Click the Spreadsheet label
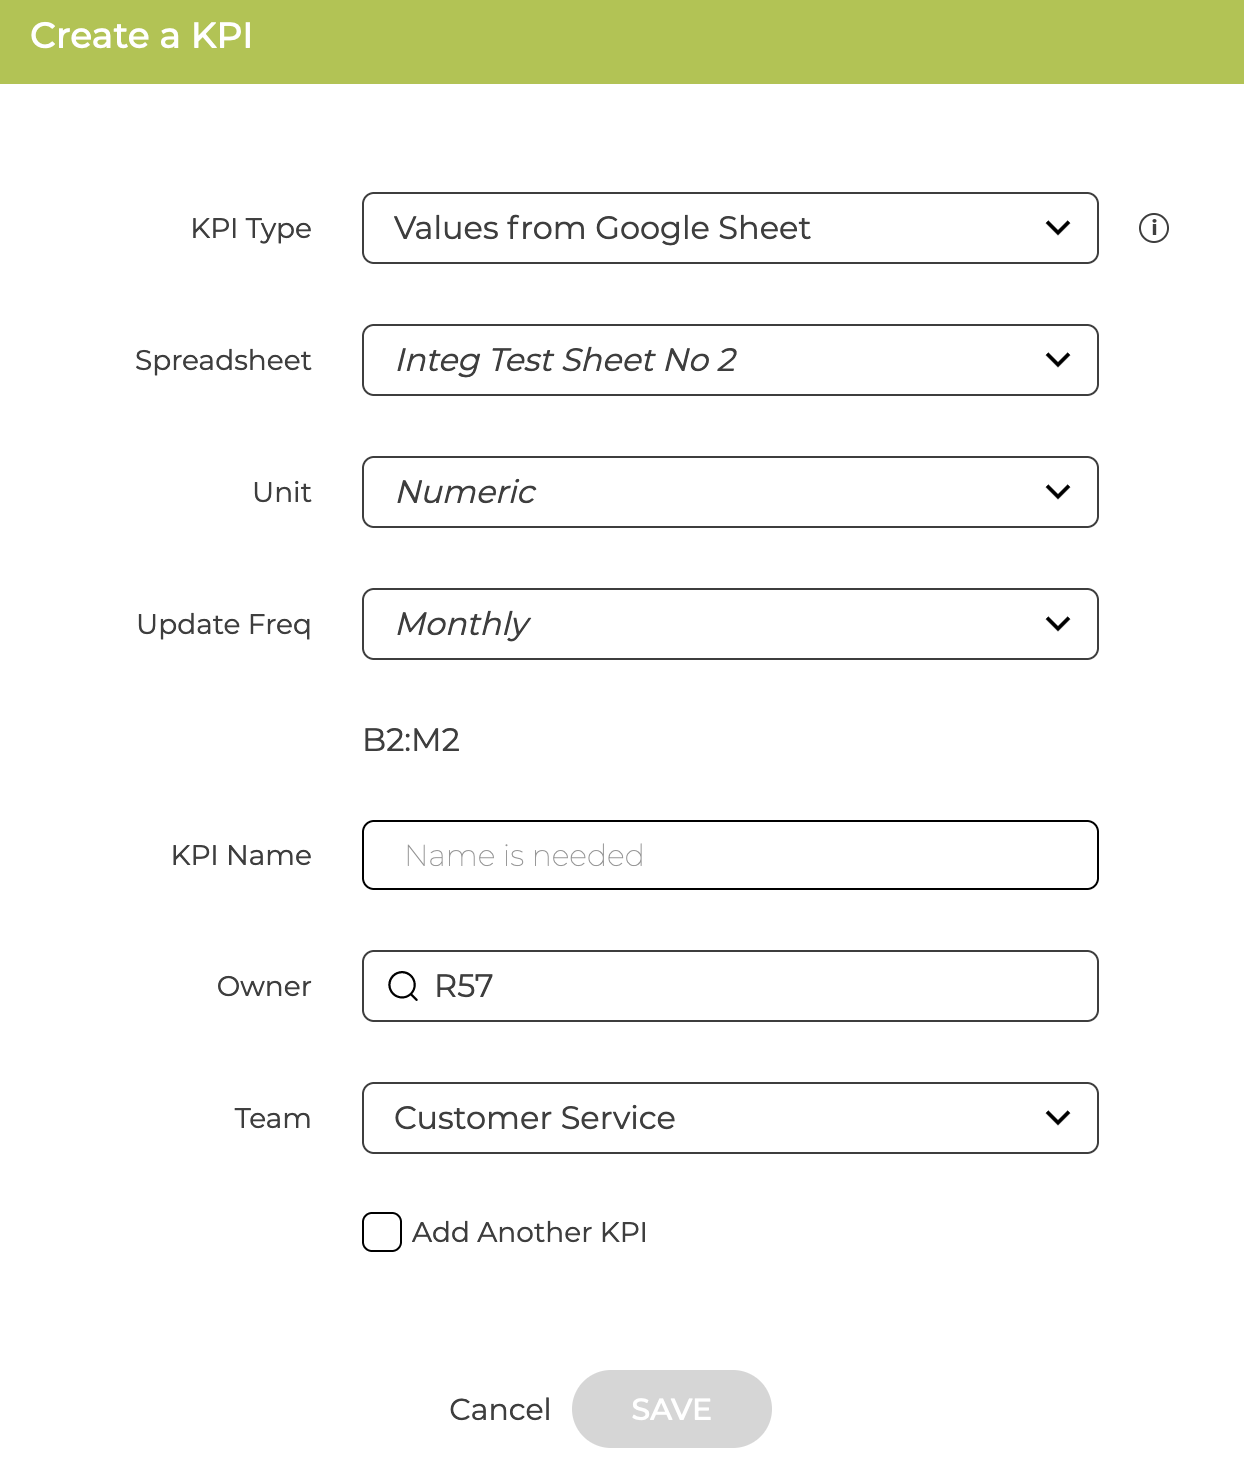 (223, 361)
